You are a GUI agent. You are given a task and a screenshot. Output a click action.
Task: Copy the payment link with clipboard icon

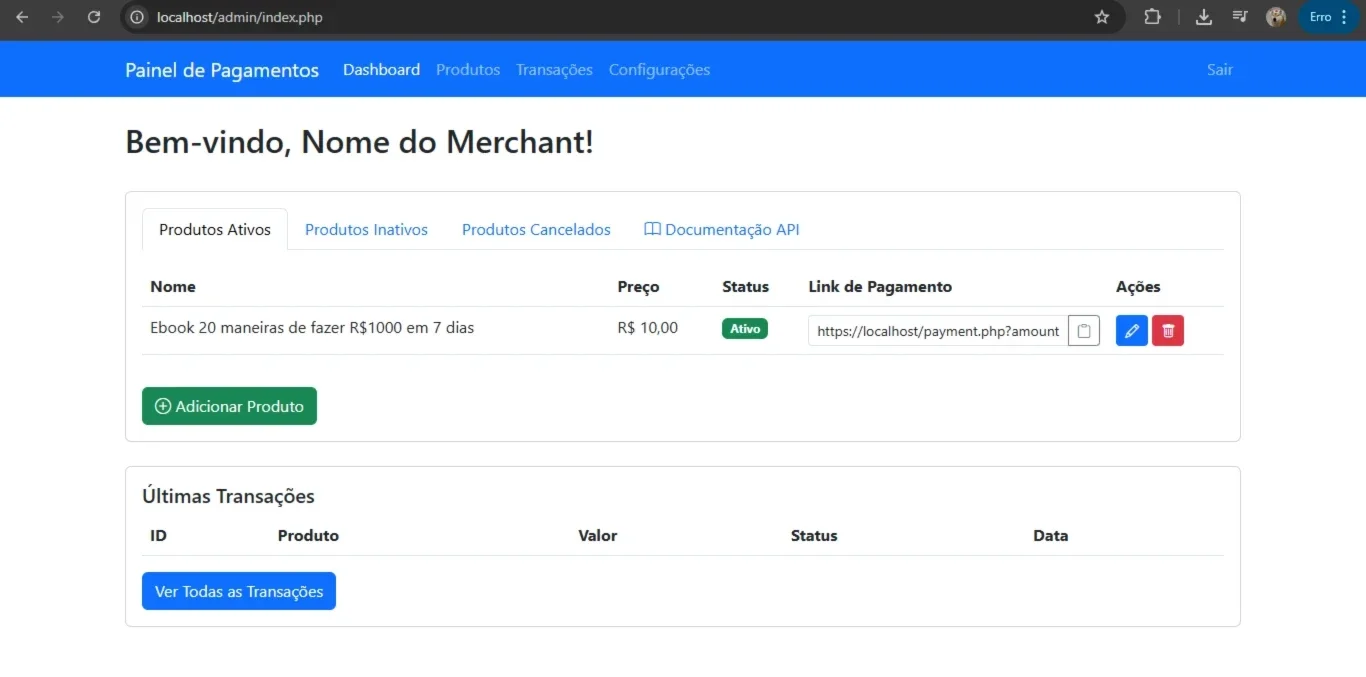(x=1084, y=331)
